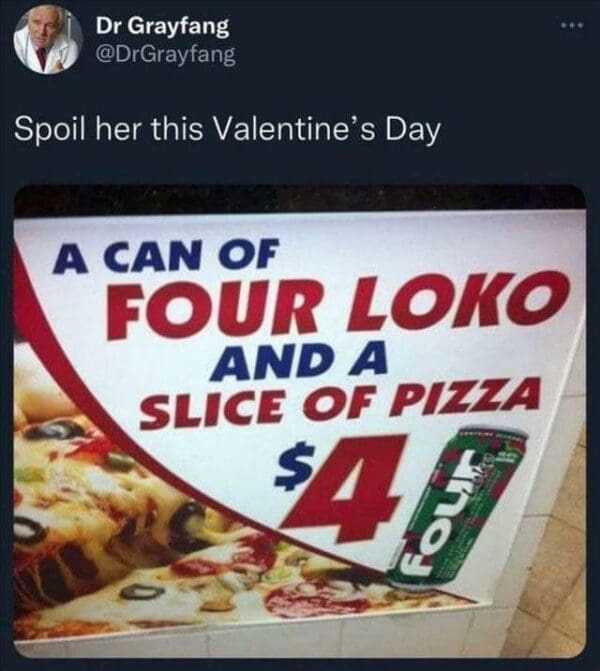Click the pizza picture on the sign

pos(120,520)
